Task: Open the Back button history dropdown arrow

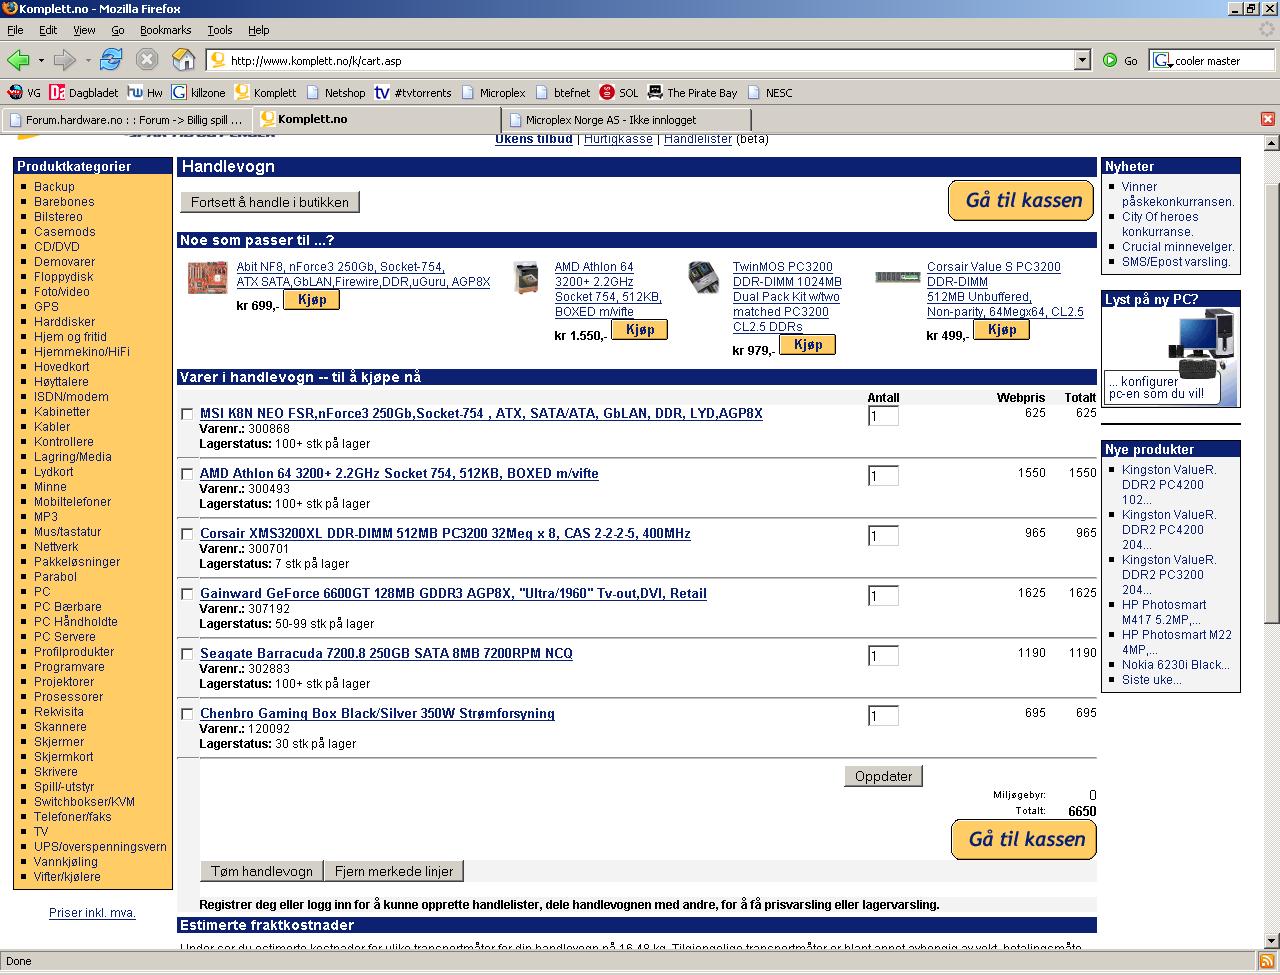Action: pyautogui.click(x=39, y=61)
